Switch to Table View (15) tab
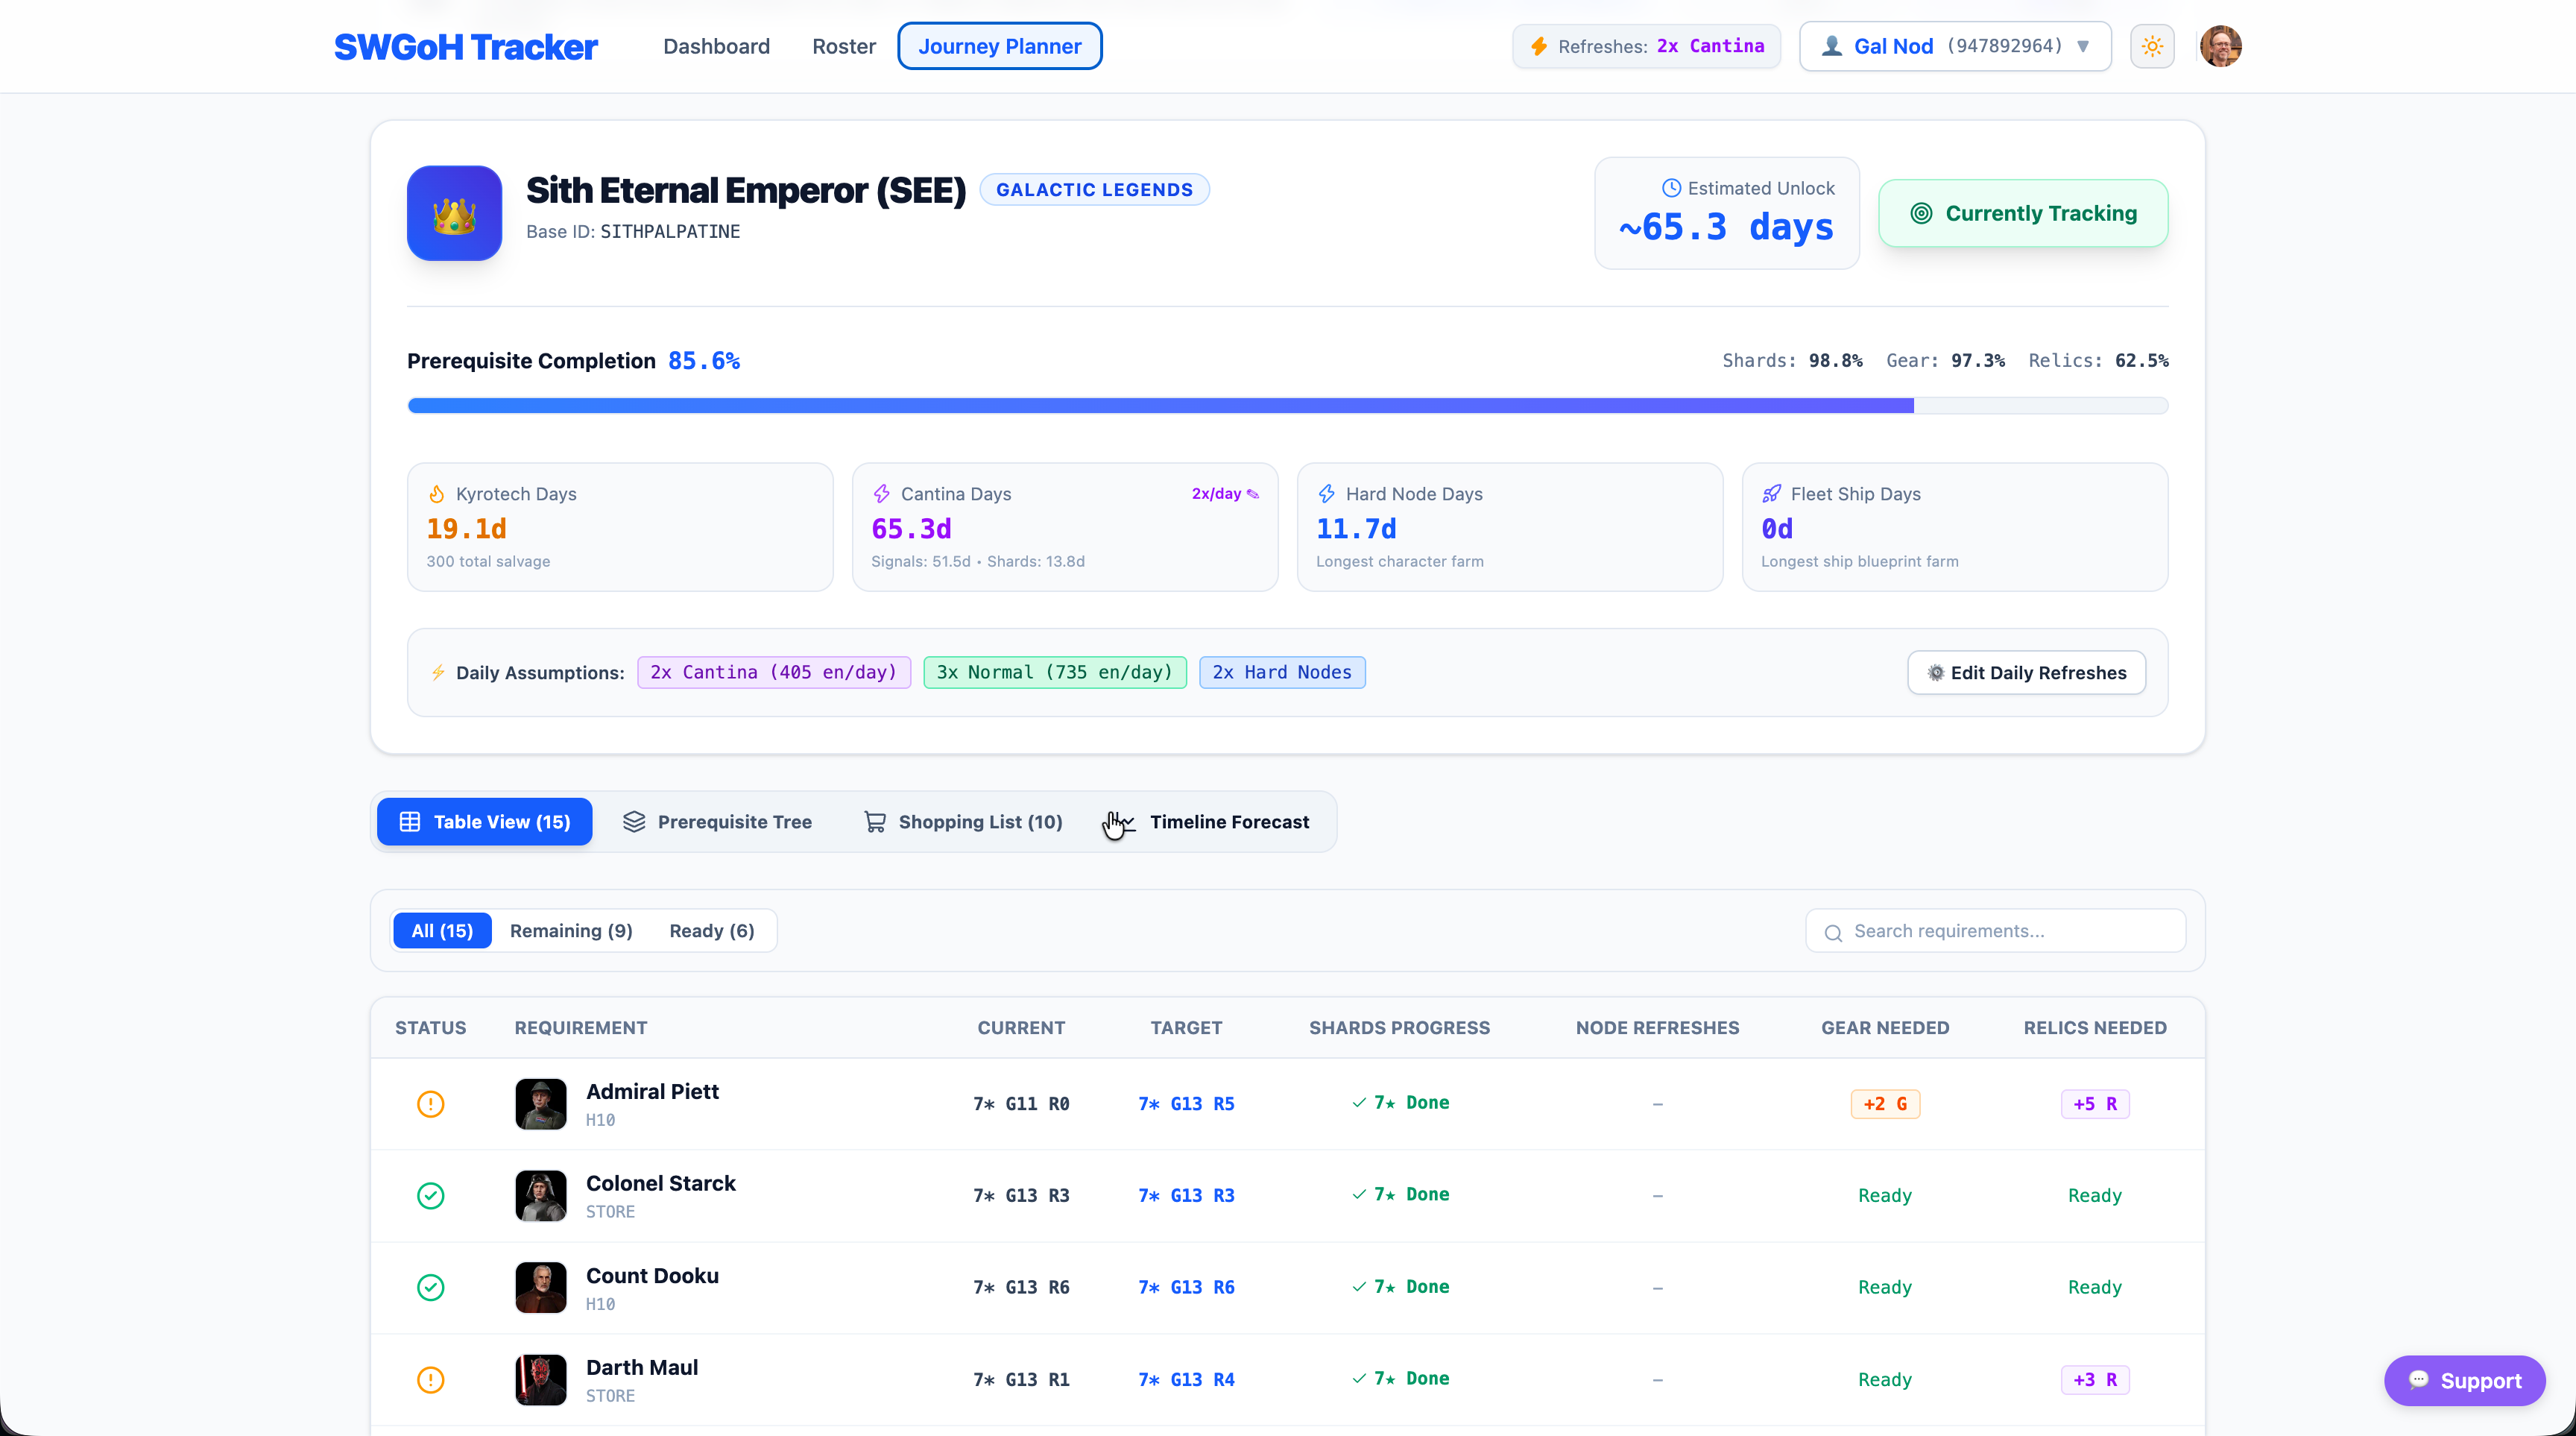This screenshot has width=2576, height=1436. tap(484, 822)
